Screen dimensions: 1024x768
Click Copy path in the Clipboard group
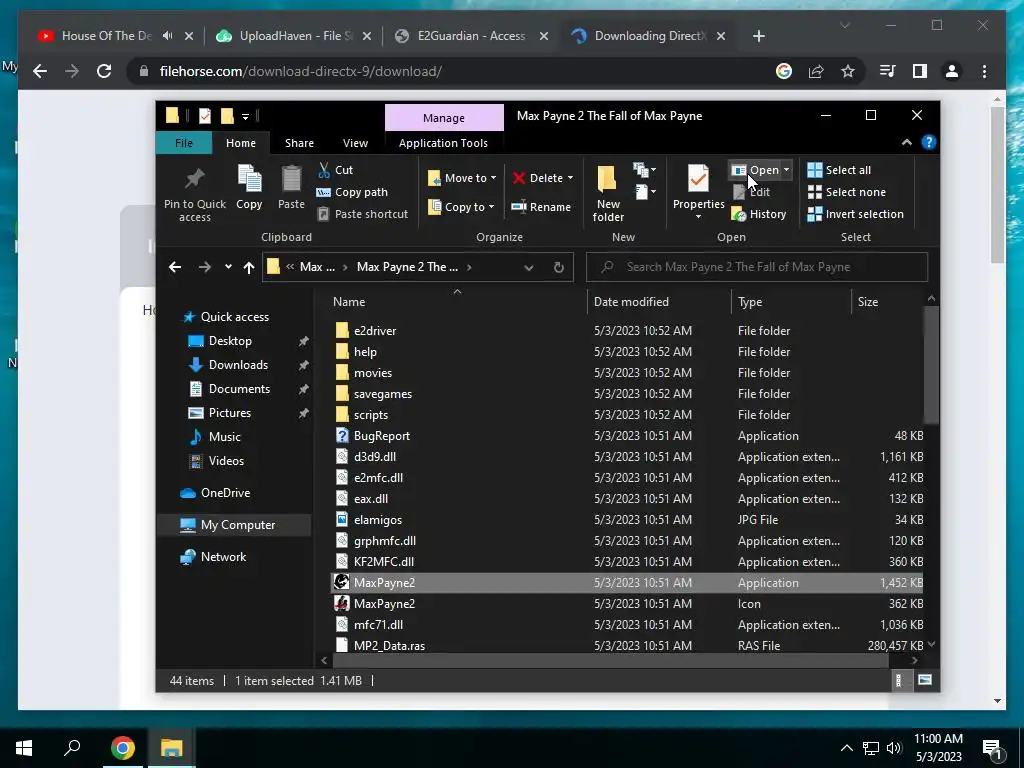tap(352, 192)
